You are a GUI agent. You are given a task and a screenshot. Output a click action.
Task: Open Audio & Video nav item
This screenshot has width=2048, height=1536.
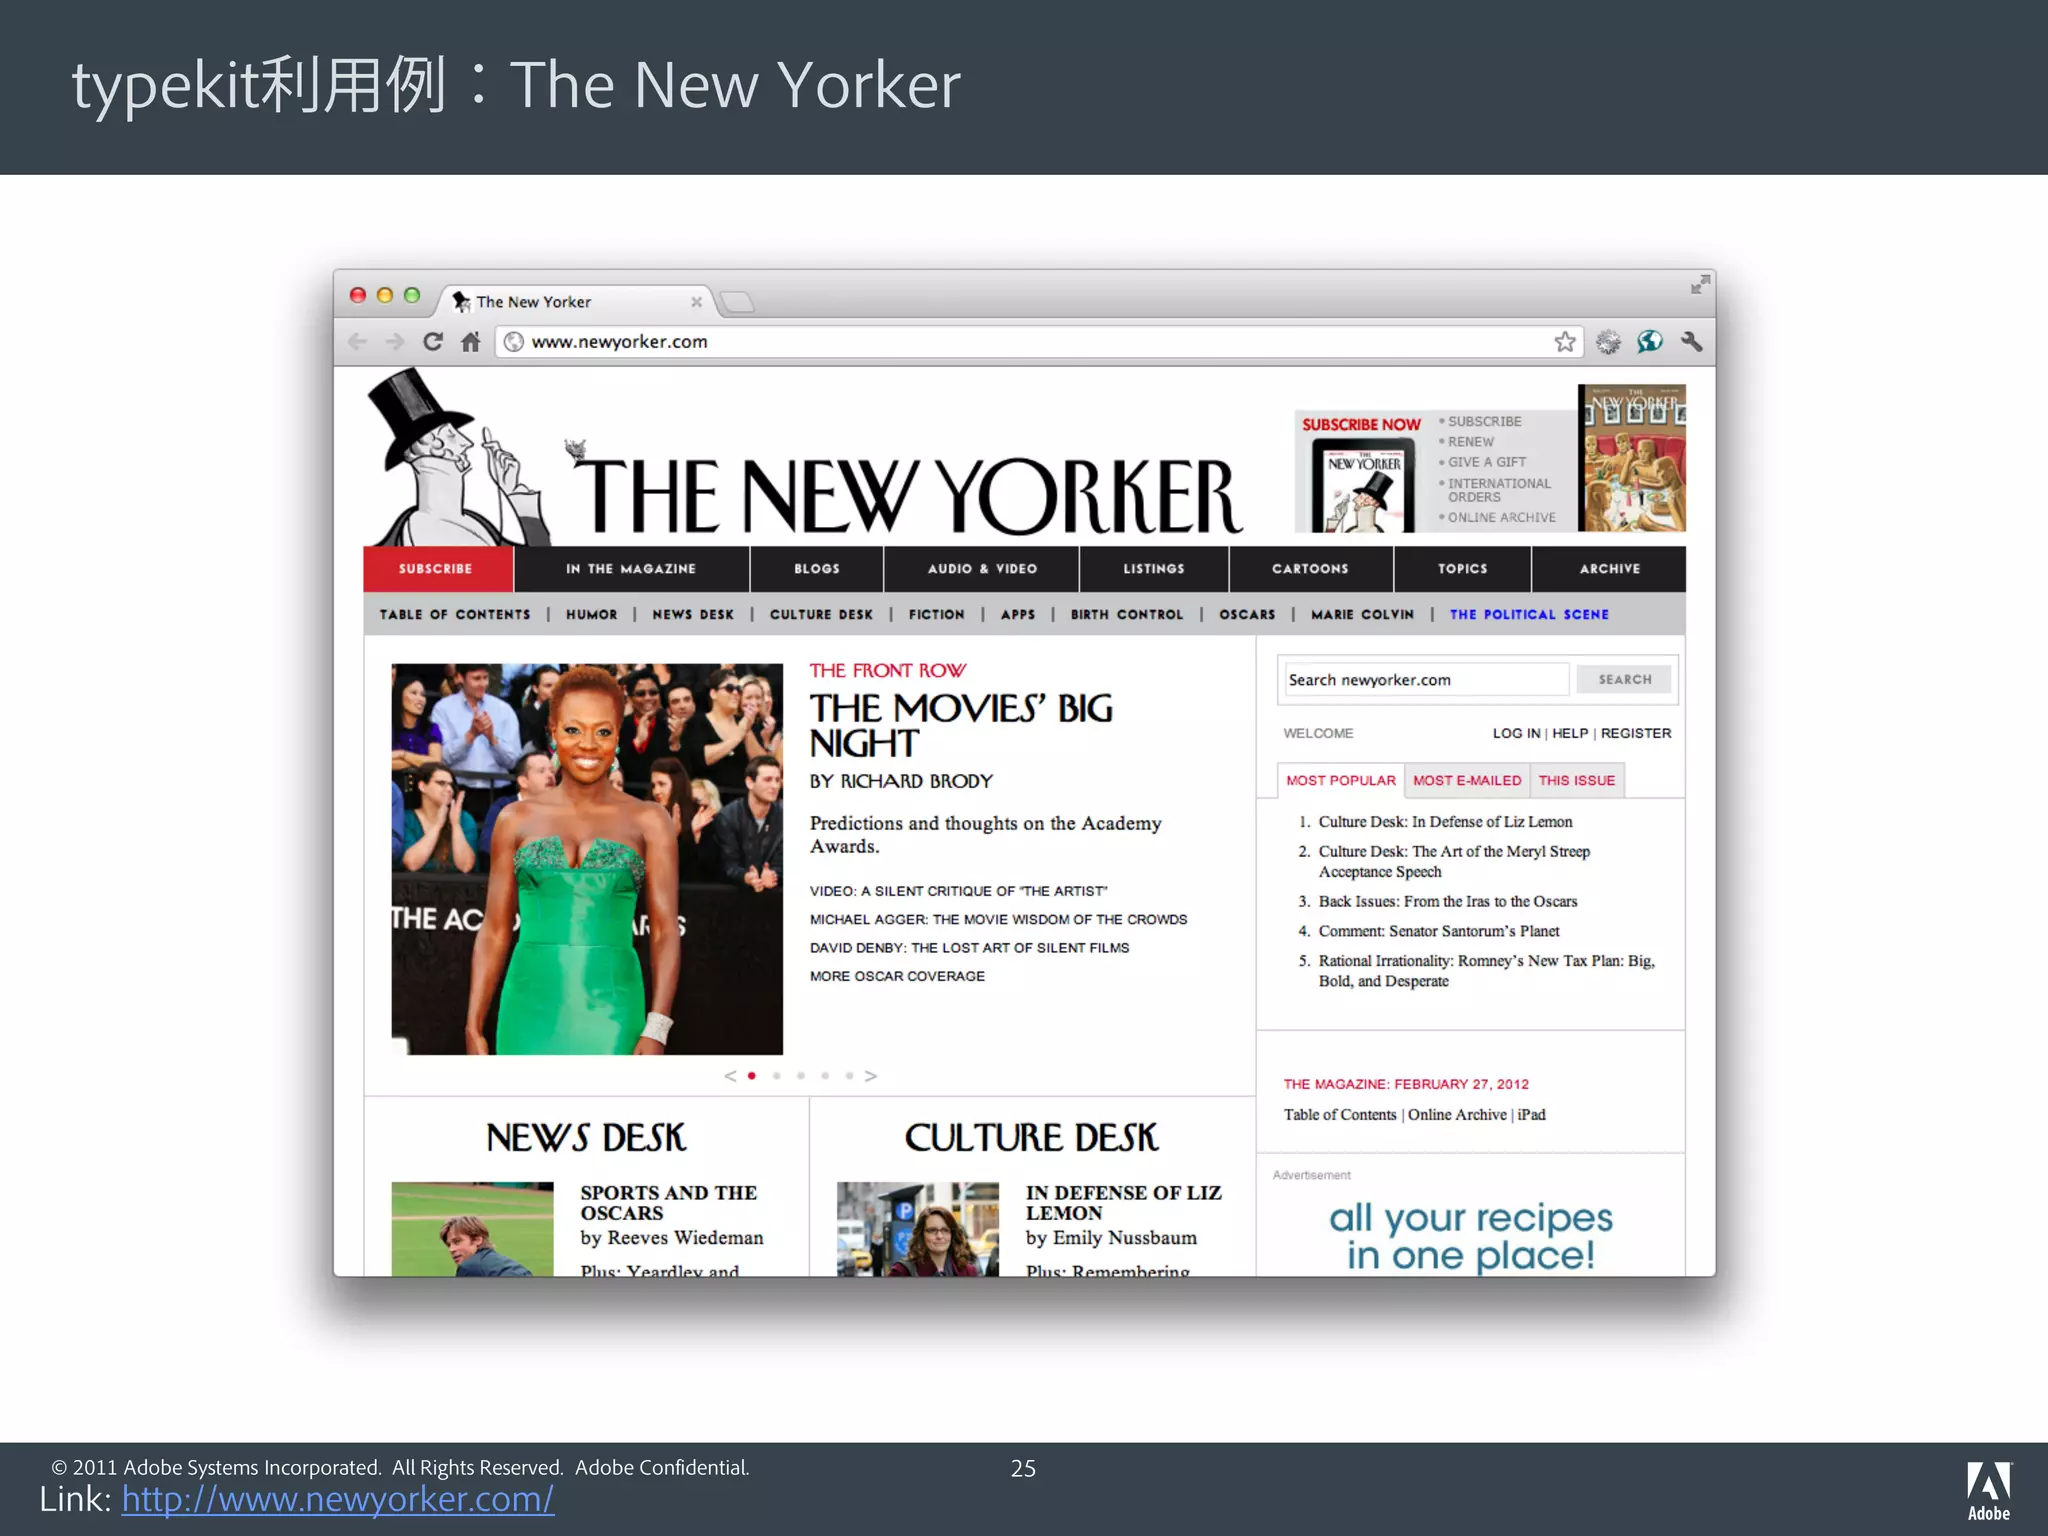tap(982, 569)
